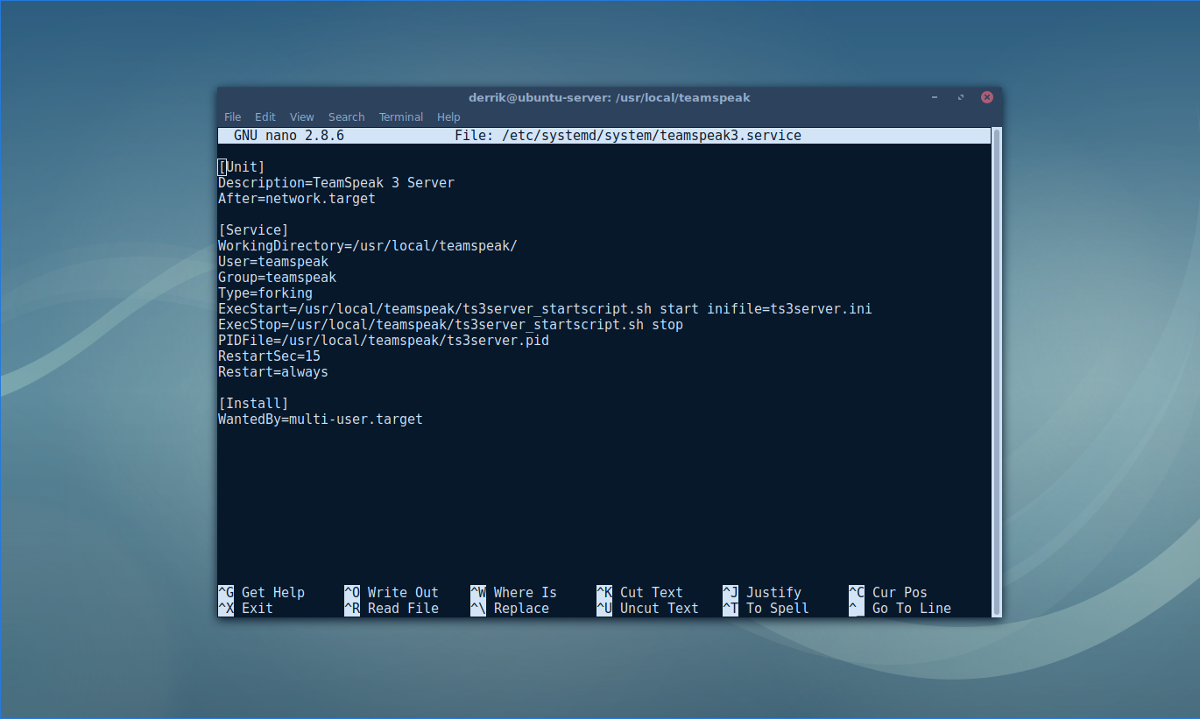Open the View menu
The image size is (1200, 719).
click(x=302, y=117)
